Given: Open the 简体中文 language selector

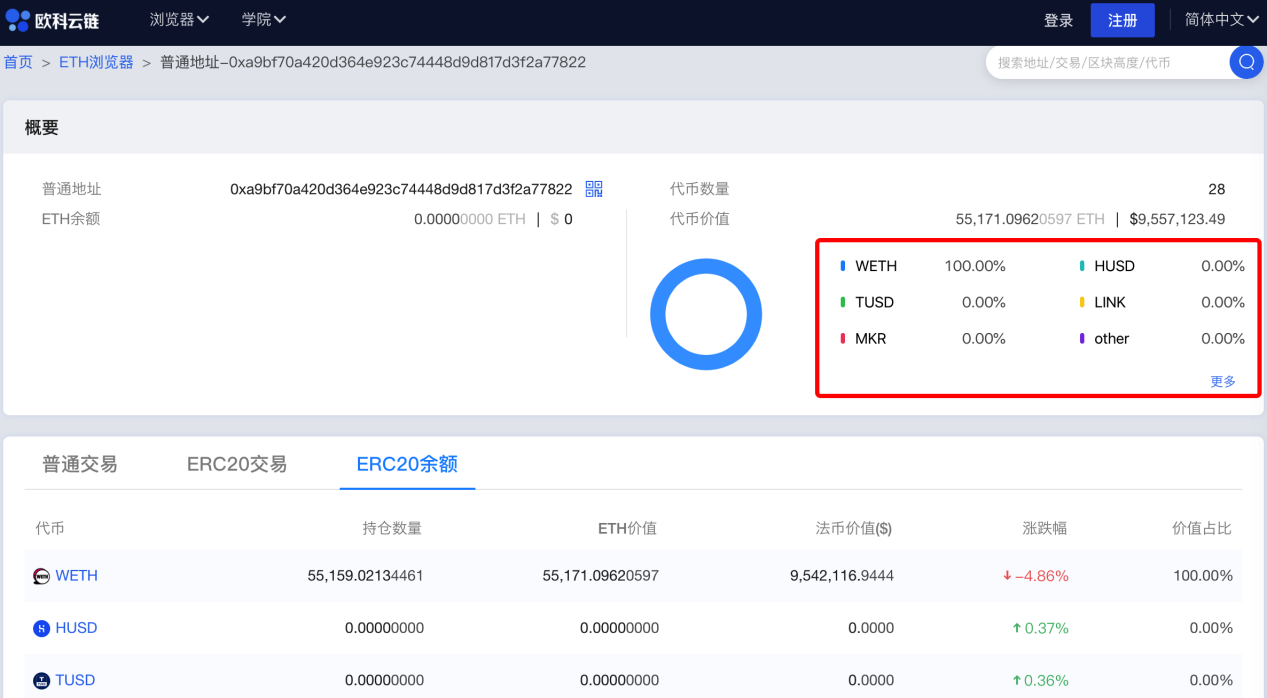Looking at the screenshot, I should [1221, 20].
